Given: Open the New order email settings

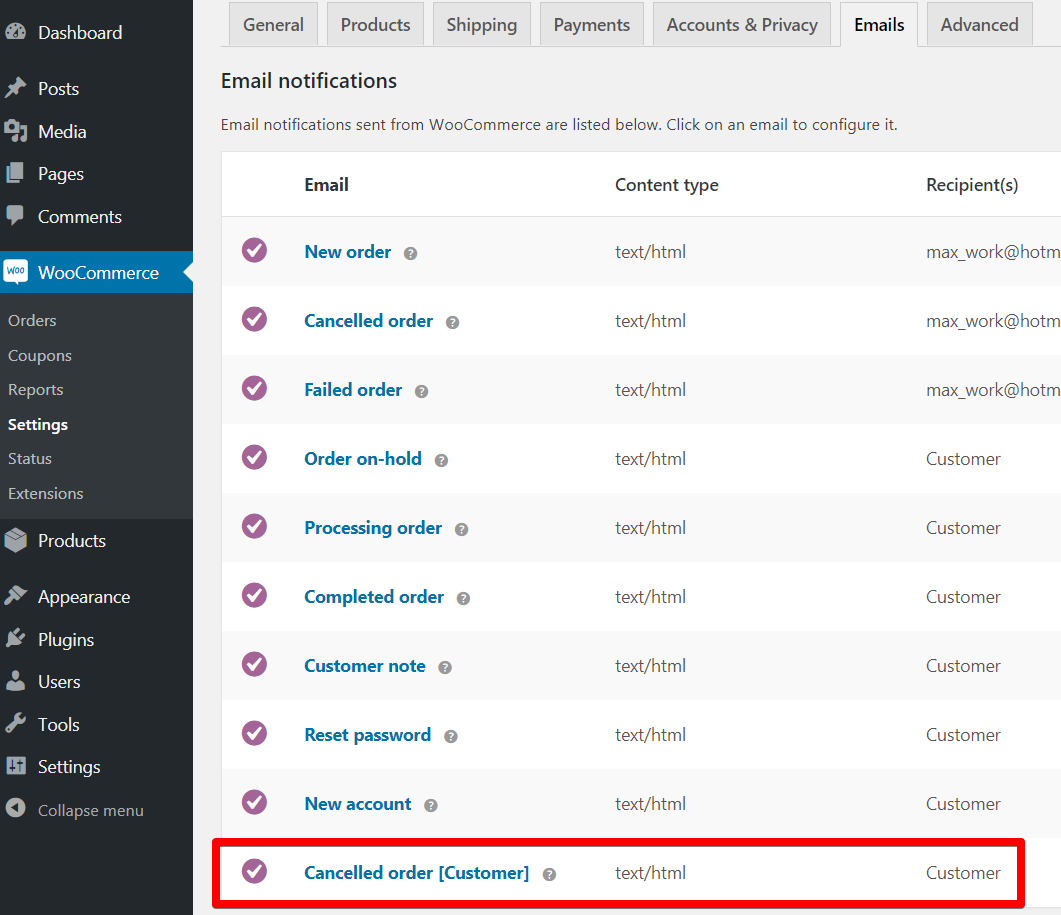Looking at the screenshot, I should [x=348, y=252].
